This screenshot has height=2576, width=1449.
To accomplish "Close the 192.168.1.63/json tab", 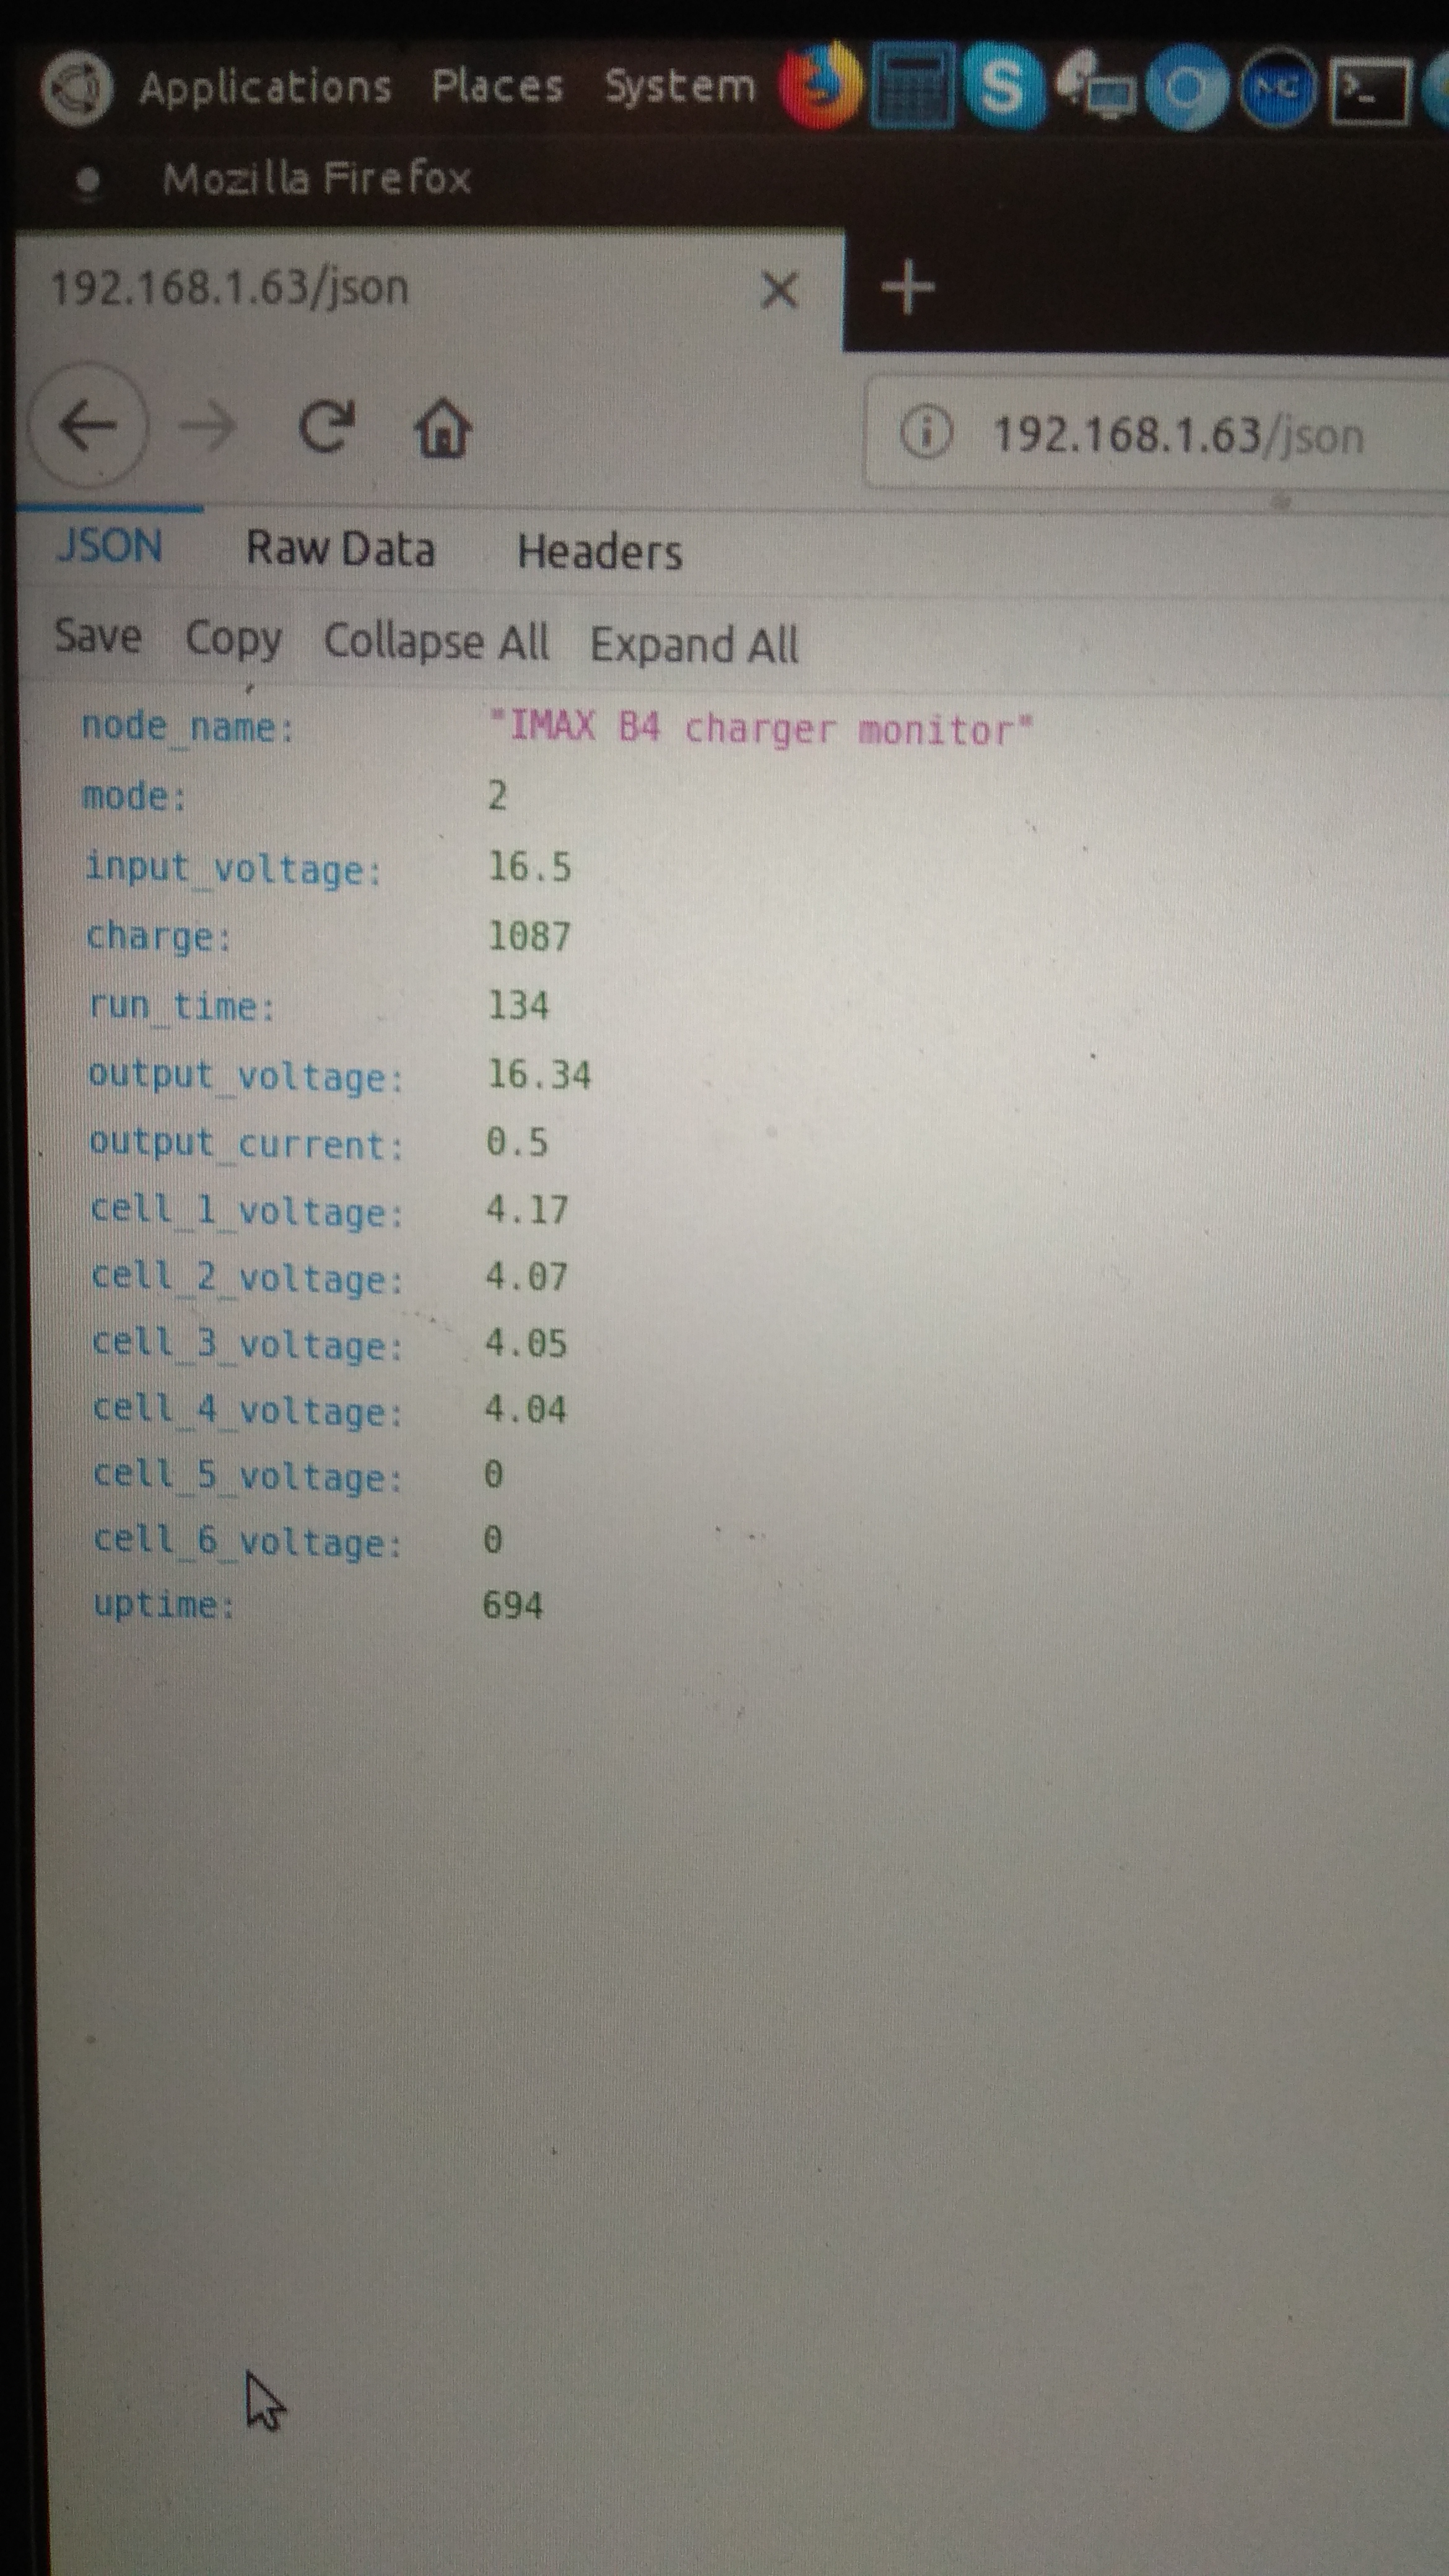I will [779, 291].
